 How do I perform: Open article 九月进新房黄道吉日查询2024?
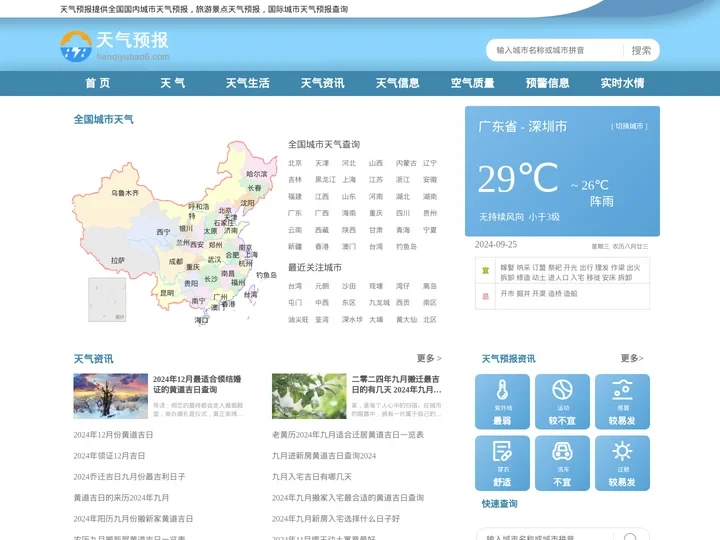[324, 456]
